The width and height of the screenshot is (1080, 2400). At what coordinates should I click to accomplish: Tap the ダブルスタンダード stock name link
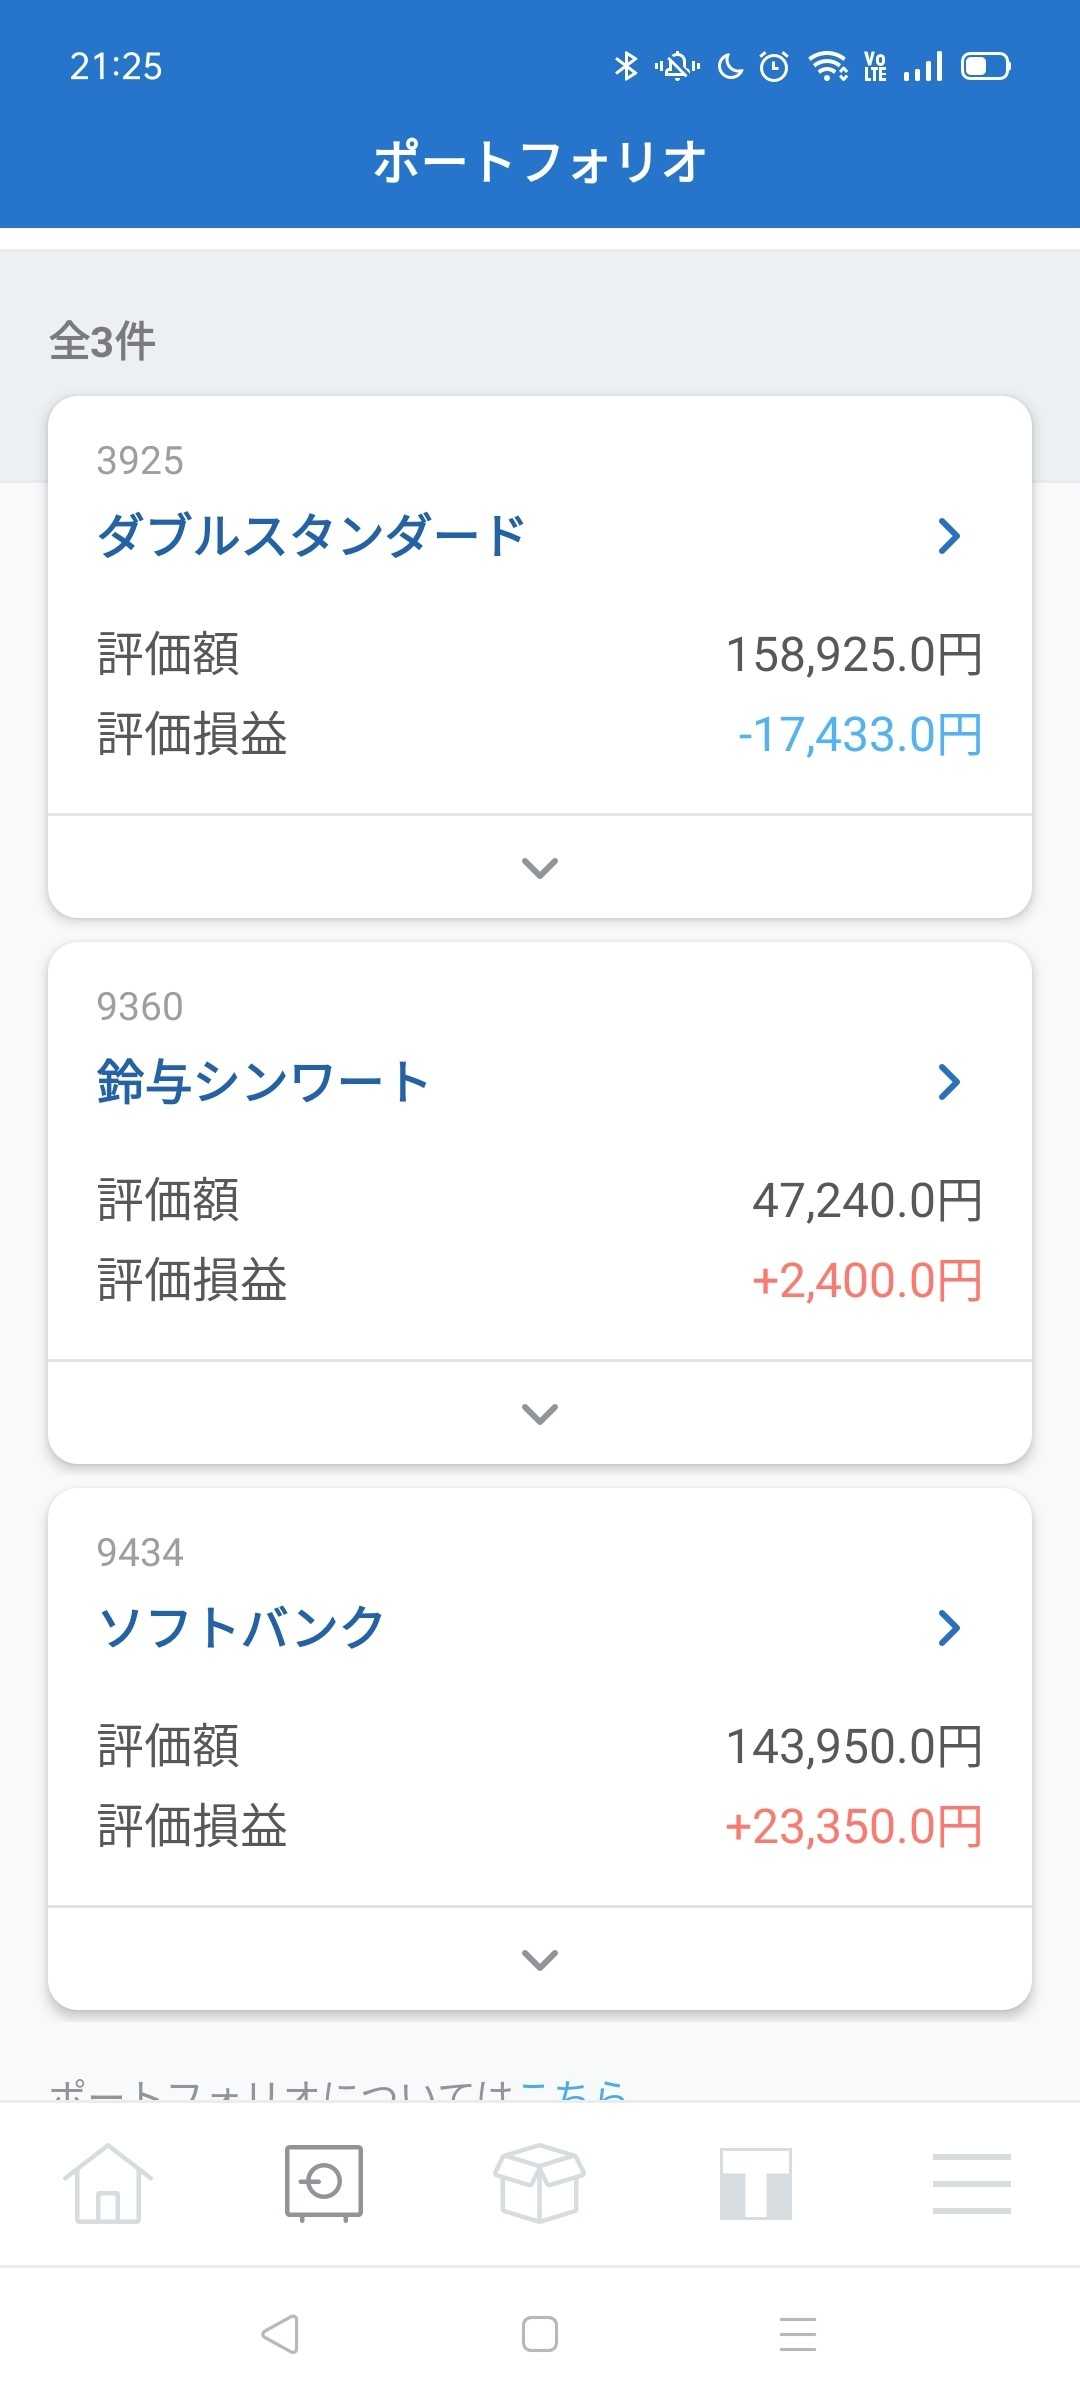coord(311,536)
